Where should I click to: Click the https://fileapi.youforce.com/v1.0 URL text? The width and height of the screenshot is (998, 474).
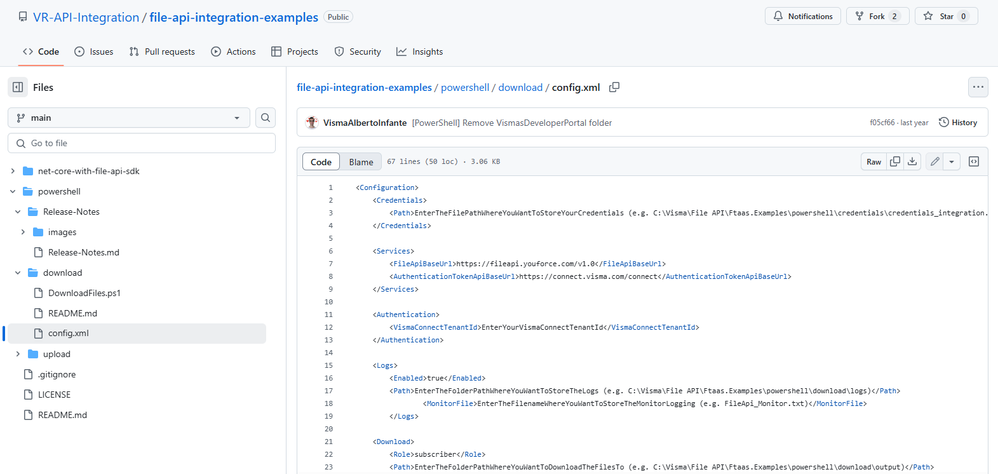point(528,263)
